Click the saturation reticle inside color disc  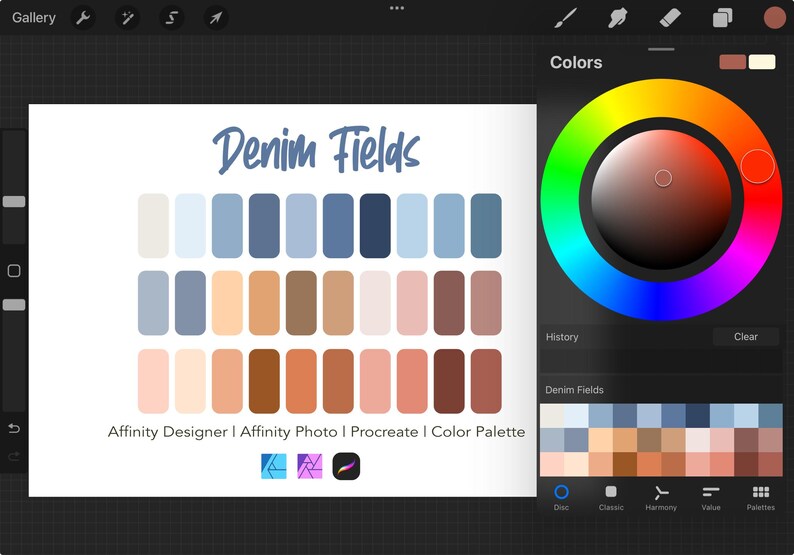click(663, 178)
